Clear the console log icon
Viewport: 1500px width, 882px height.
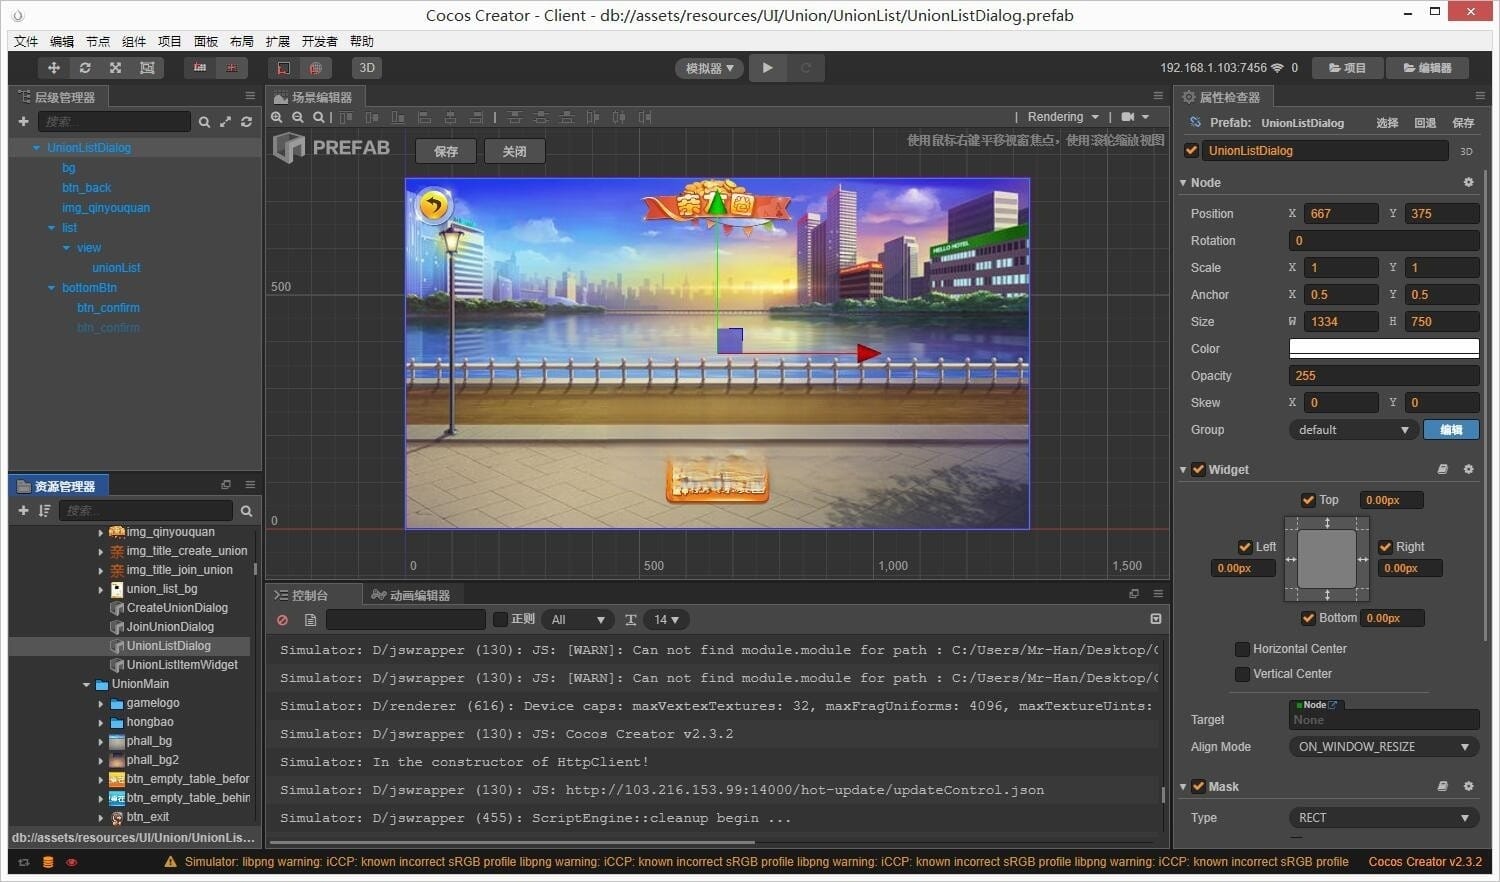coord(283,620)
